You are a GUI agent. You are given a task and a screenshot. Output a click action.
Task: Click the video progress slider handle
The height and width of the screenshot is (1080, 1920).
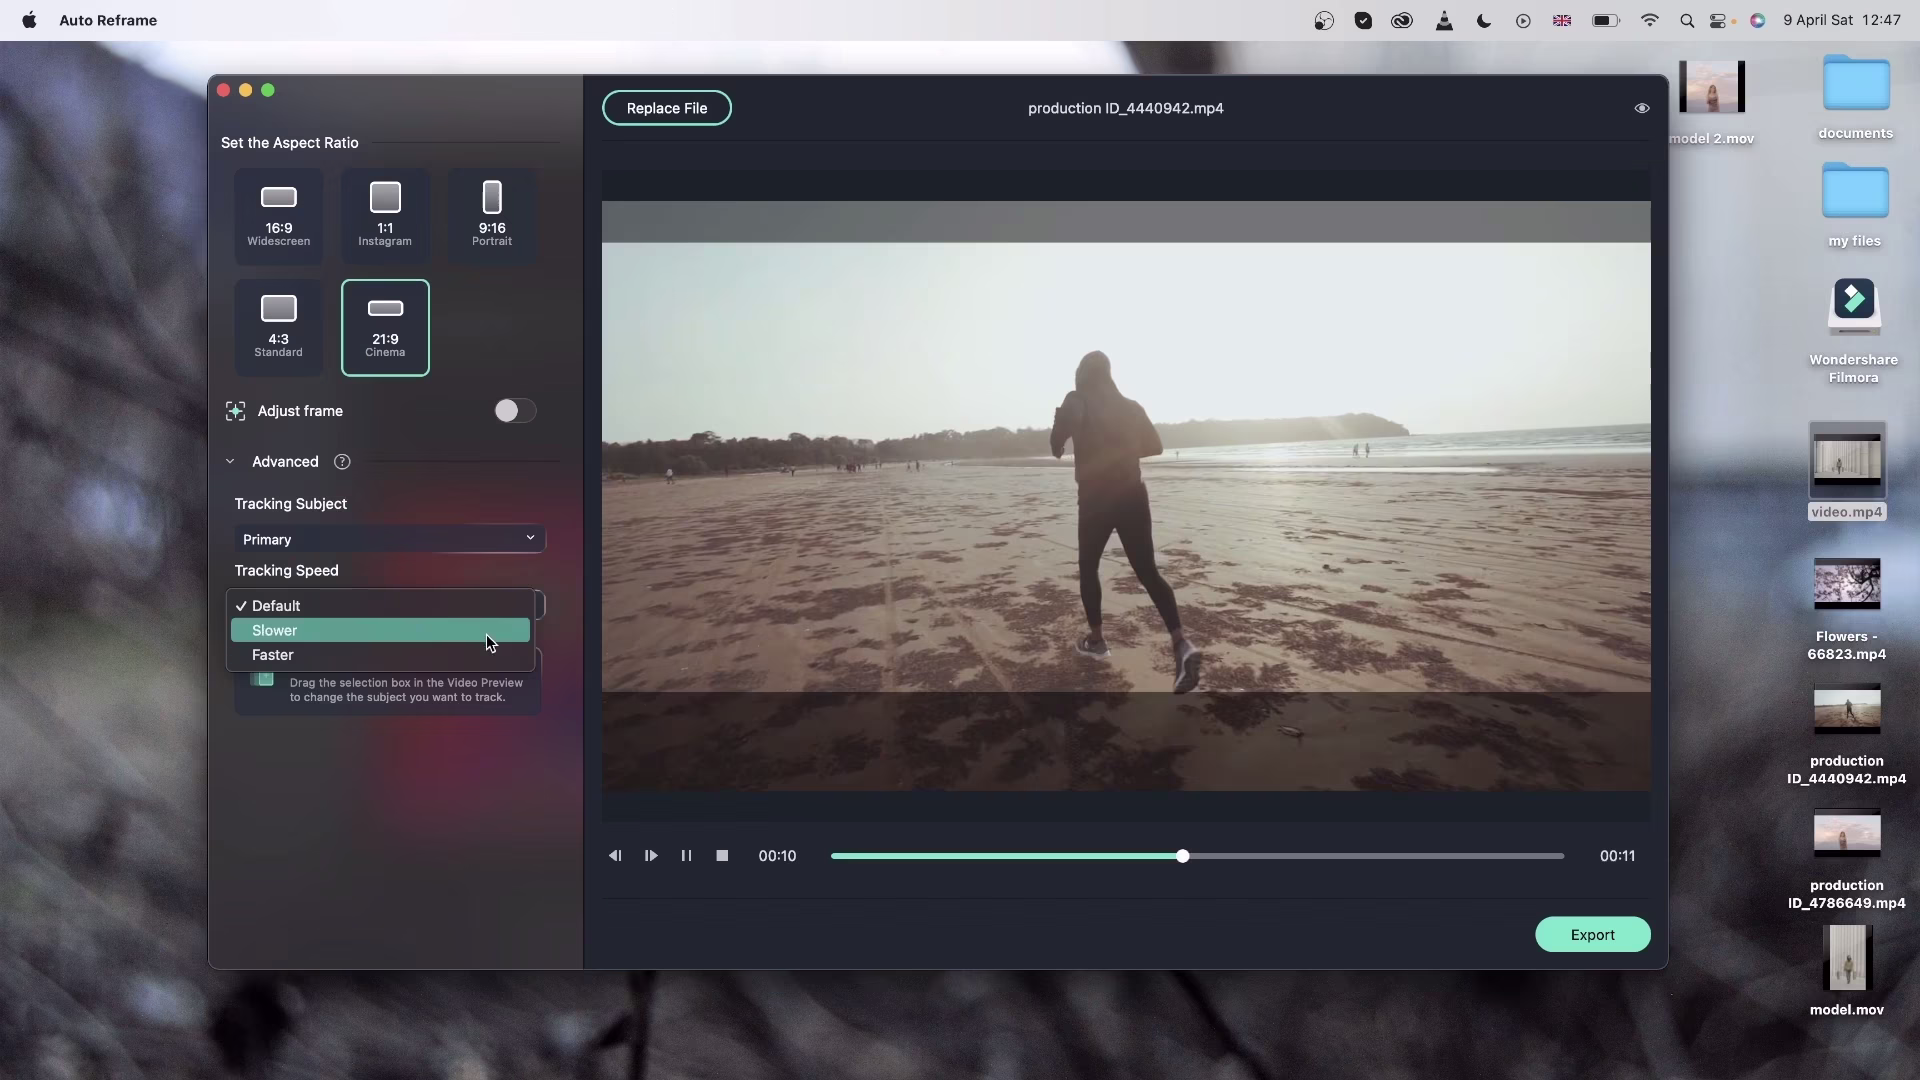1182,856
